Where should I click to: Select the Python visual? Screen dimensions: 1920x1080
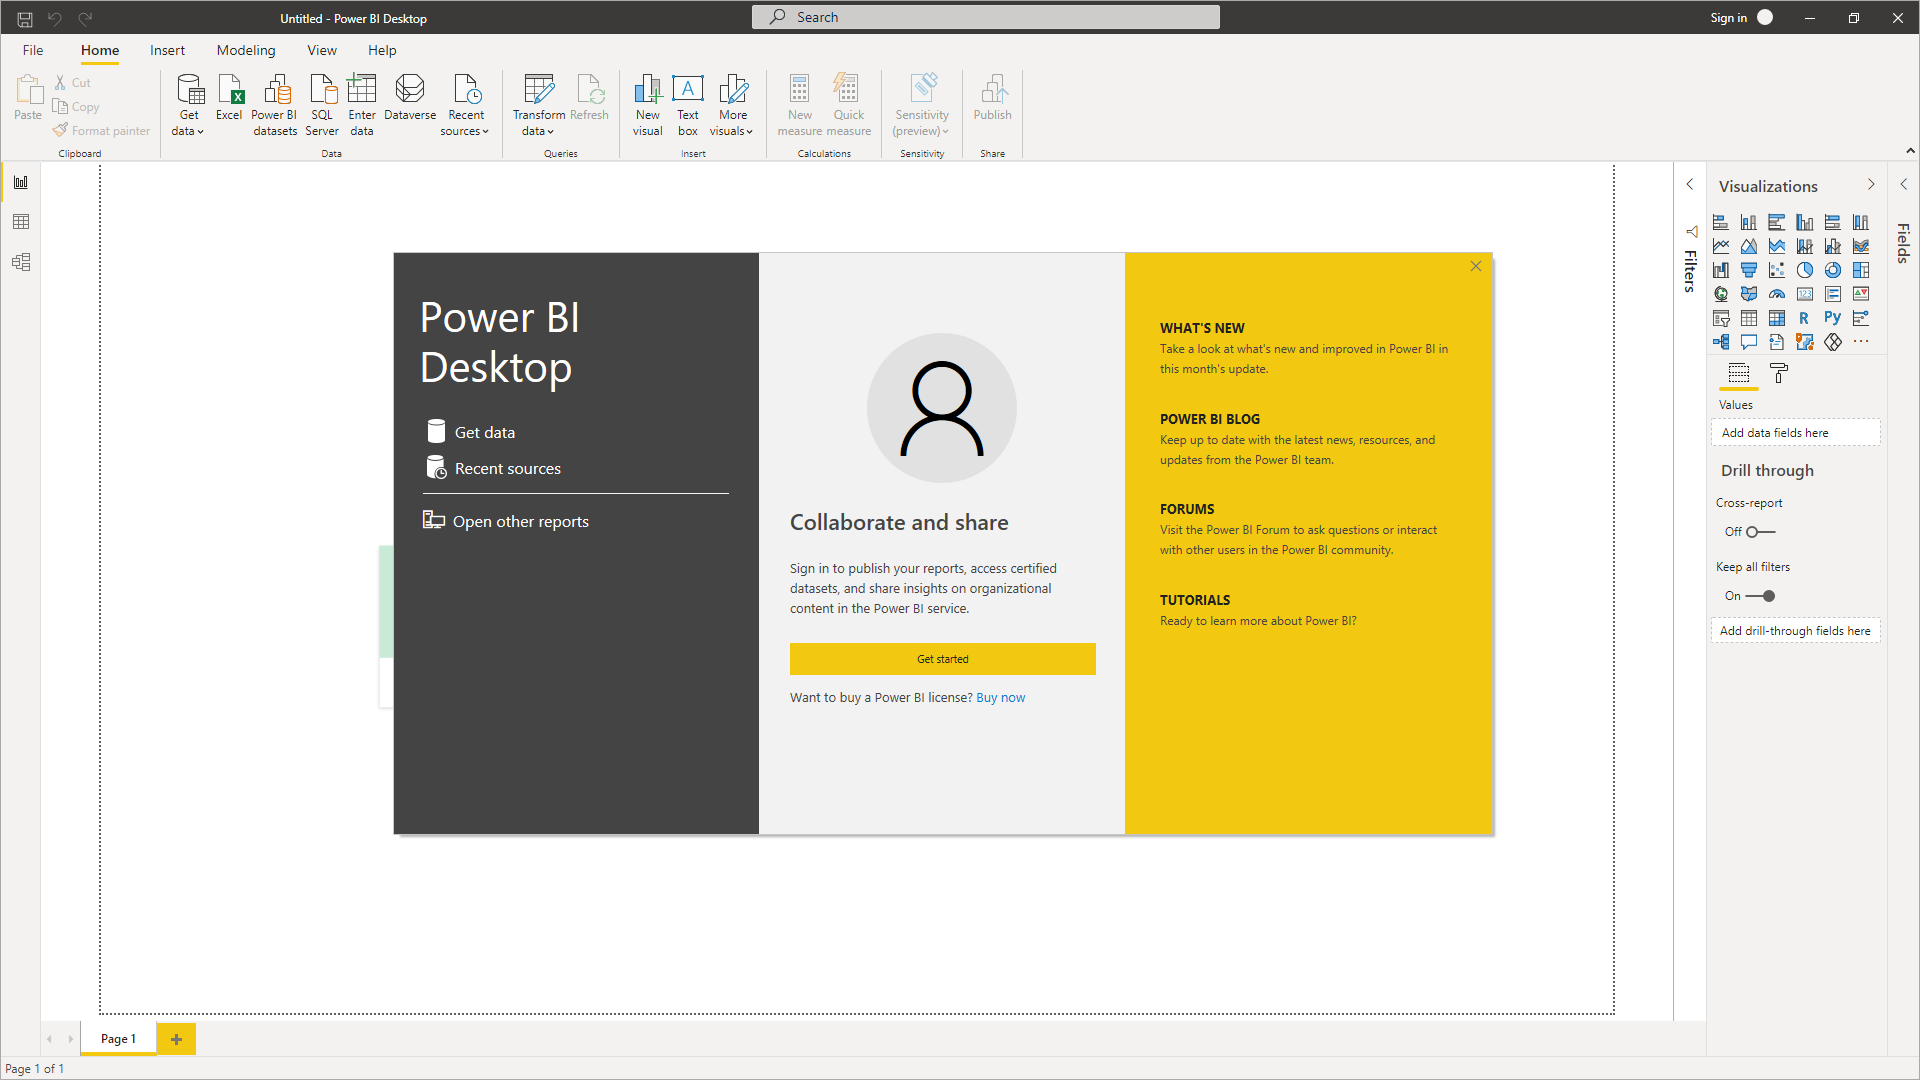[x=1833, y=318]
